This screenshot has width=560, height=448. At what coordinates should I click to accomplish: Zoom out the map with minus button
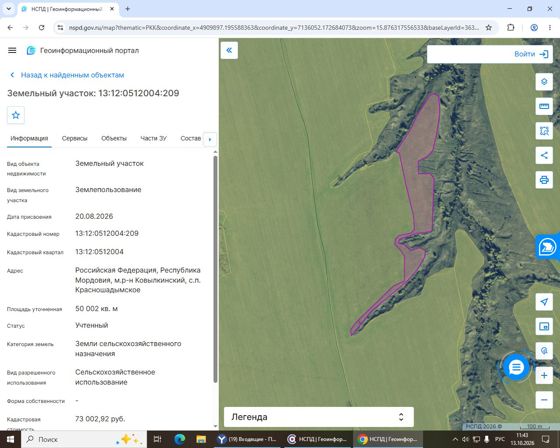coord(544,400)
